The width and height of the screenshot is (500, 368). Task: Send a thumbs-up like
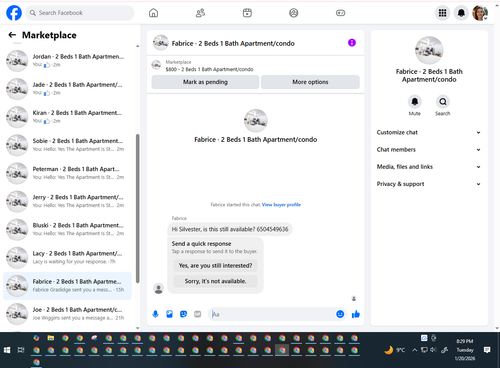coord(356,314)
